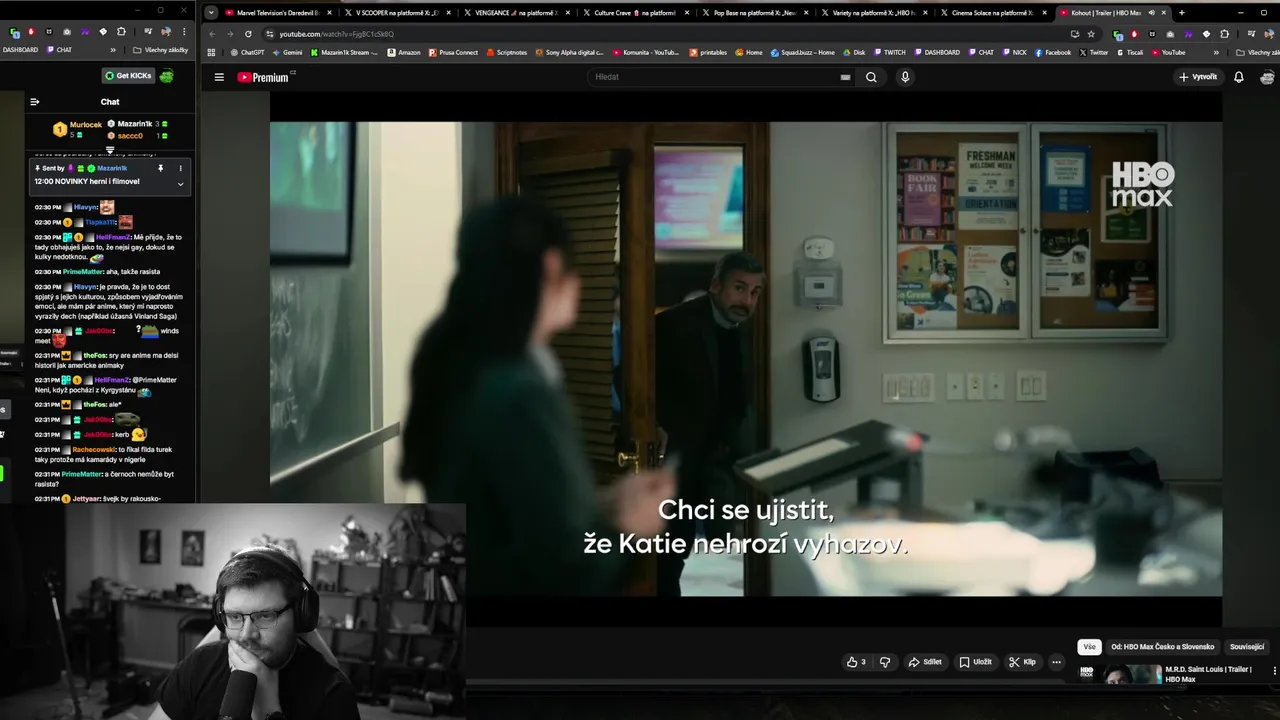1280x720 pixels.
Task: Reload the YouTube page
Action: point(248,33)
